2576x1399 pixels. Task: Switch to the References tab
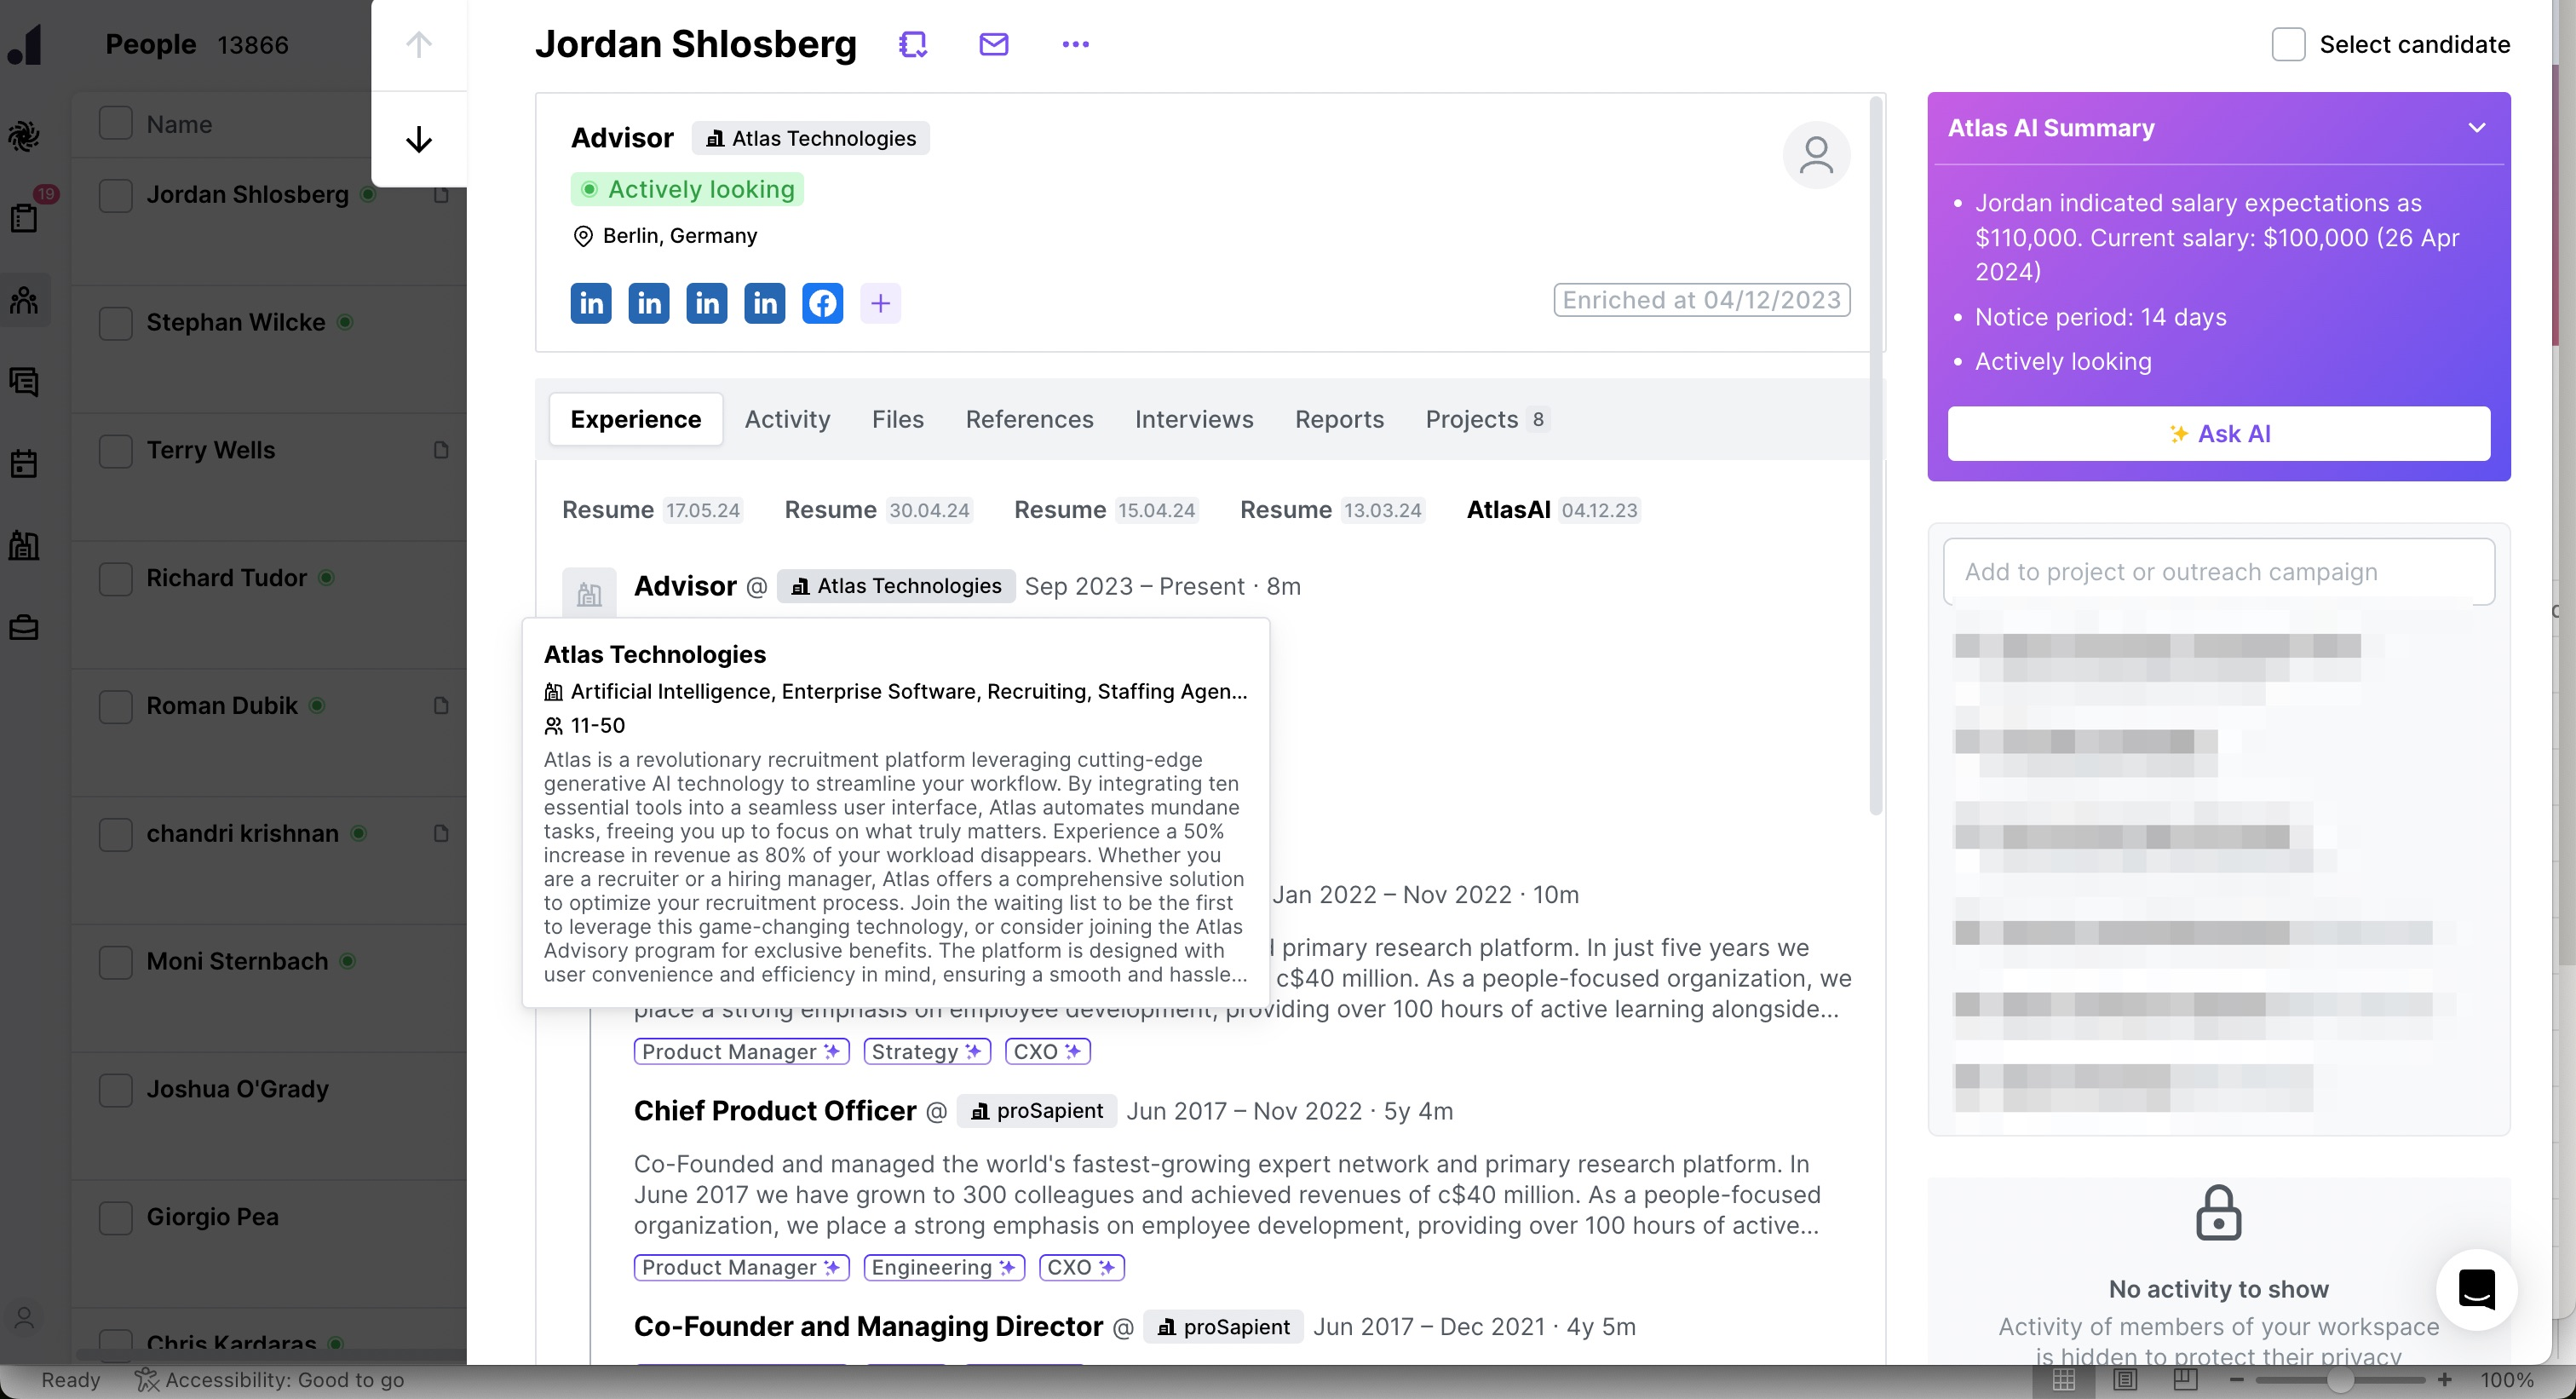click(1029, 419)
